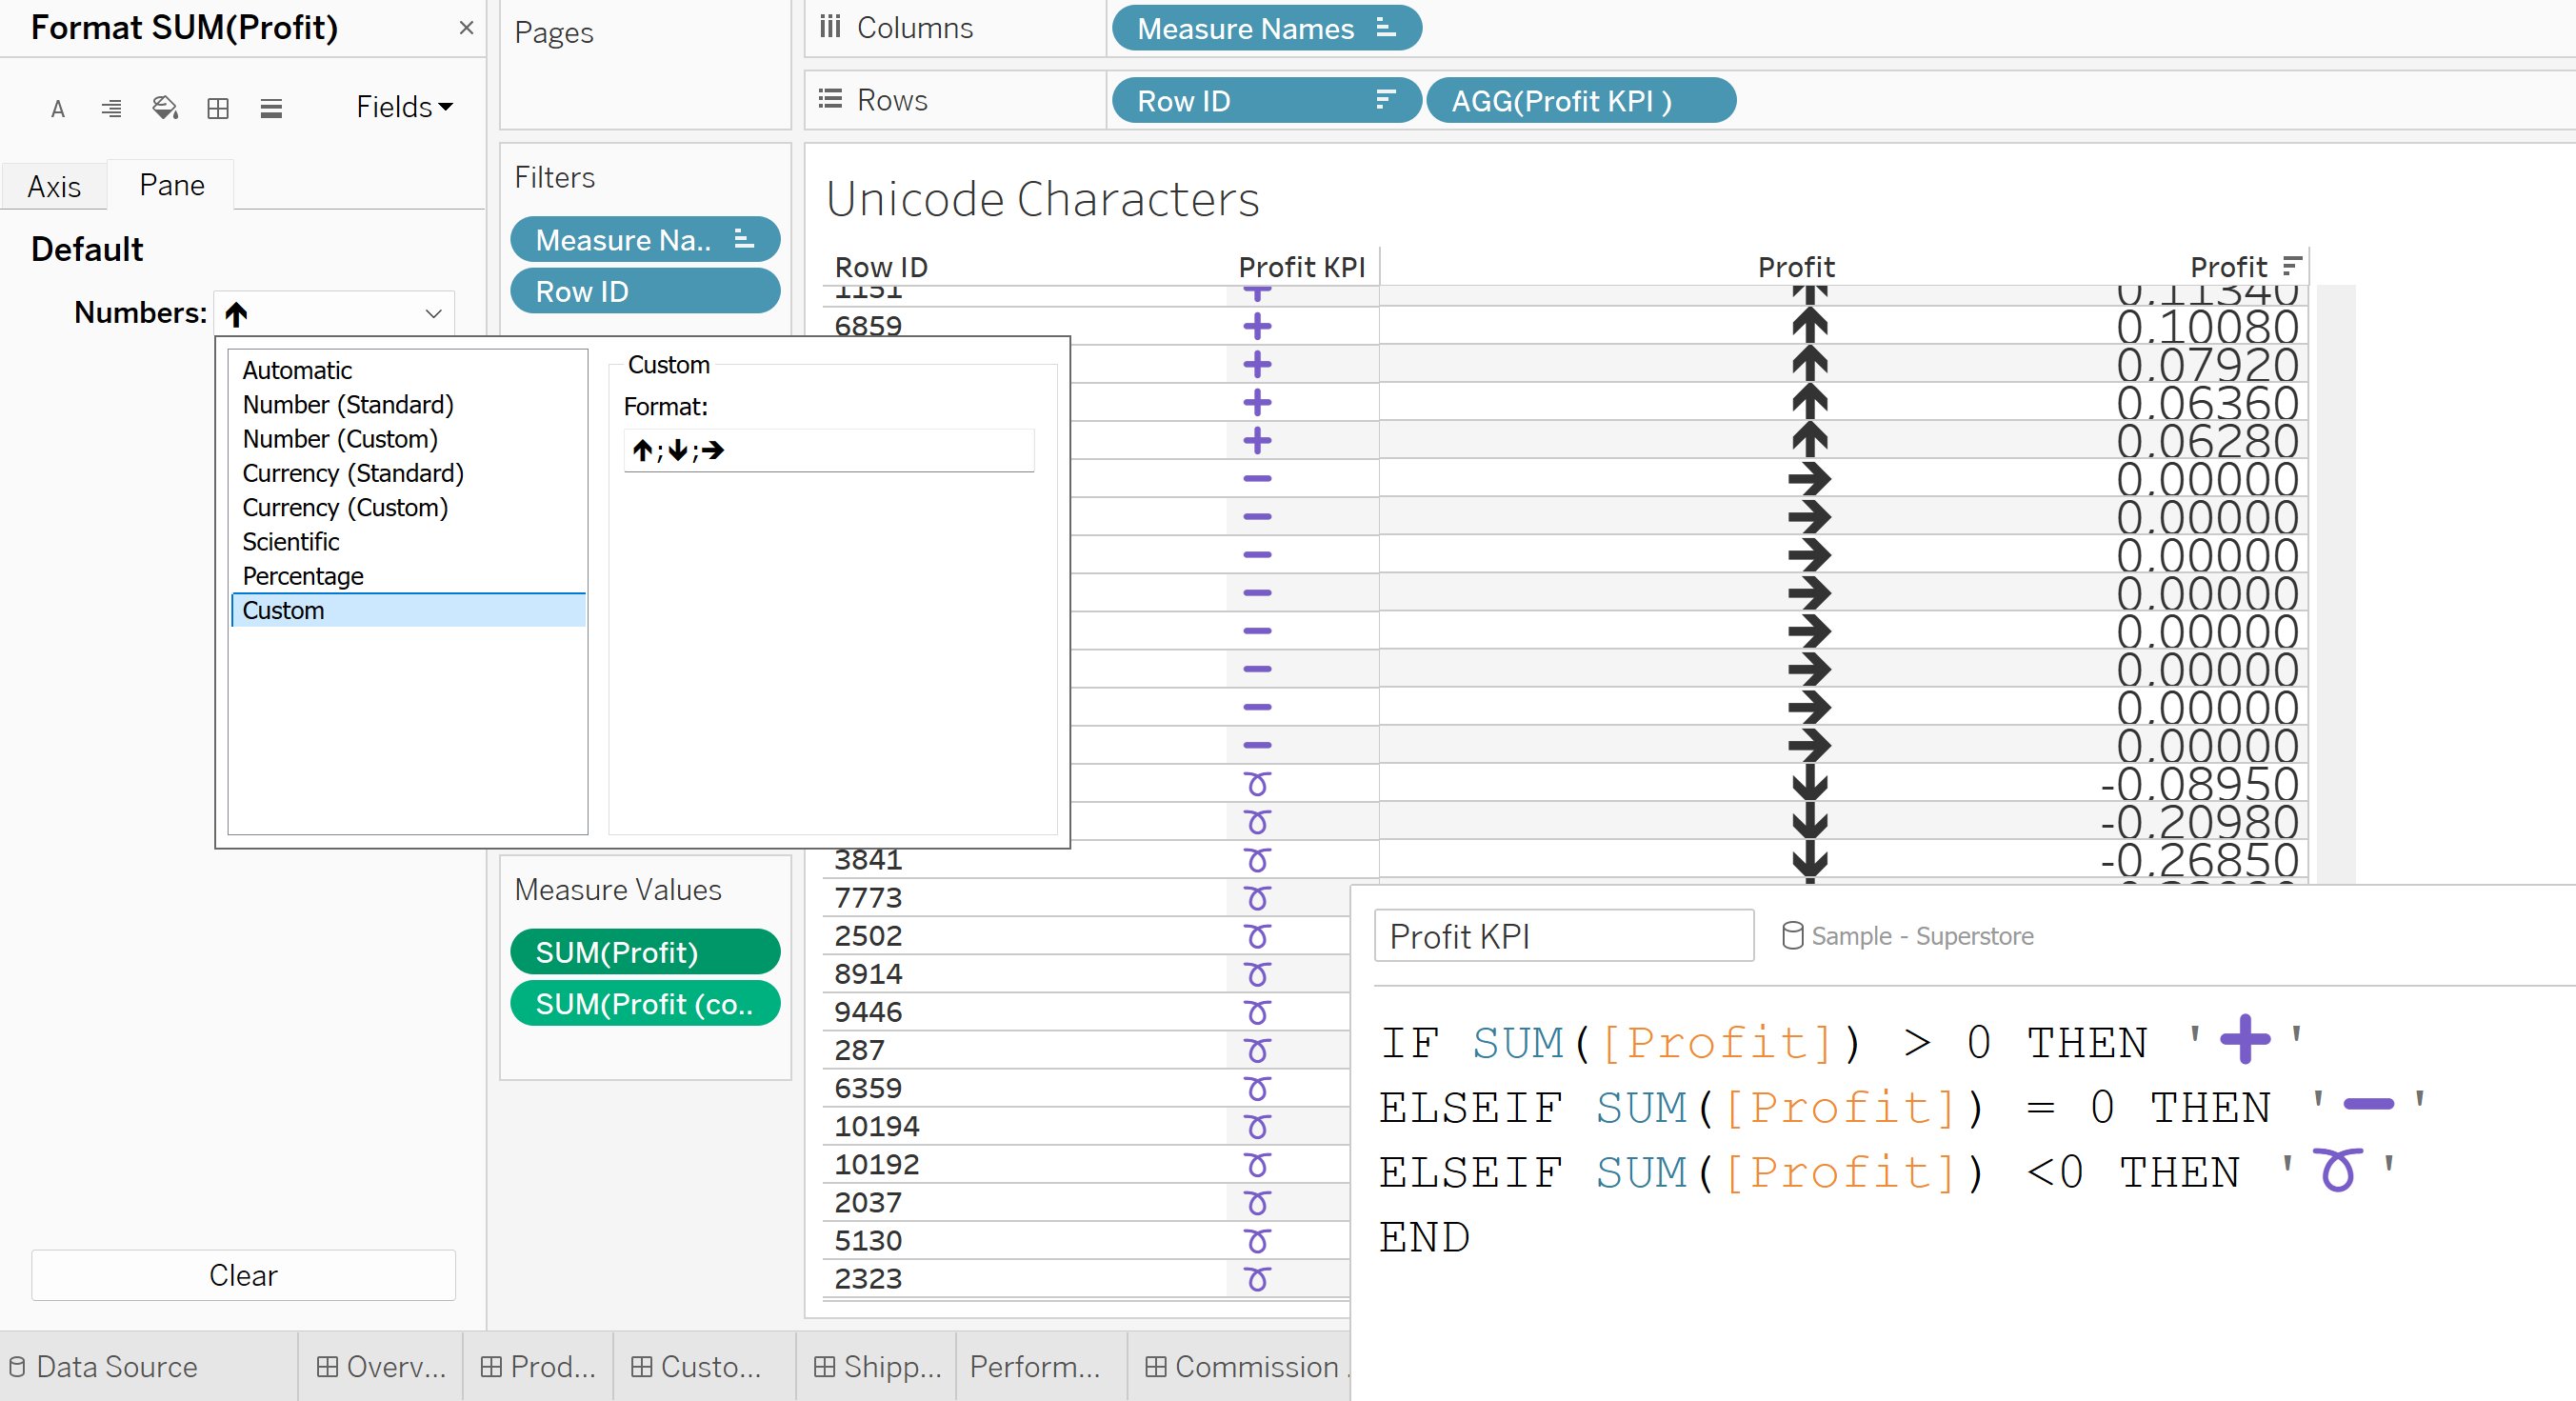Choose Currency (Custom) format option

[345, 508]
